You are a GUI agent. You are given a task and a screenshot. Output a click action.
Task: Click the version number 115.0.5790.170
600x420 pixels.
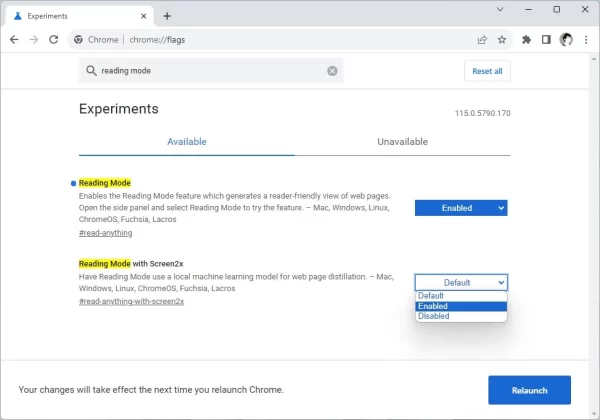point(483,113)
